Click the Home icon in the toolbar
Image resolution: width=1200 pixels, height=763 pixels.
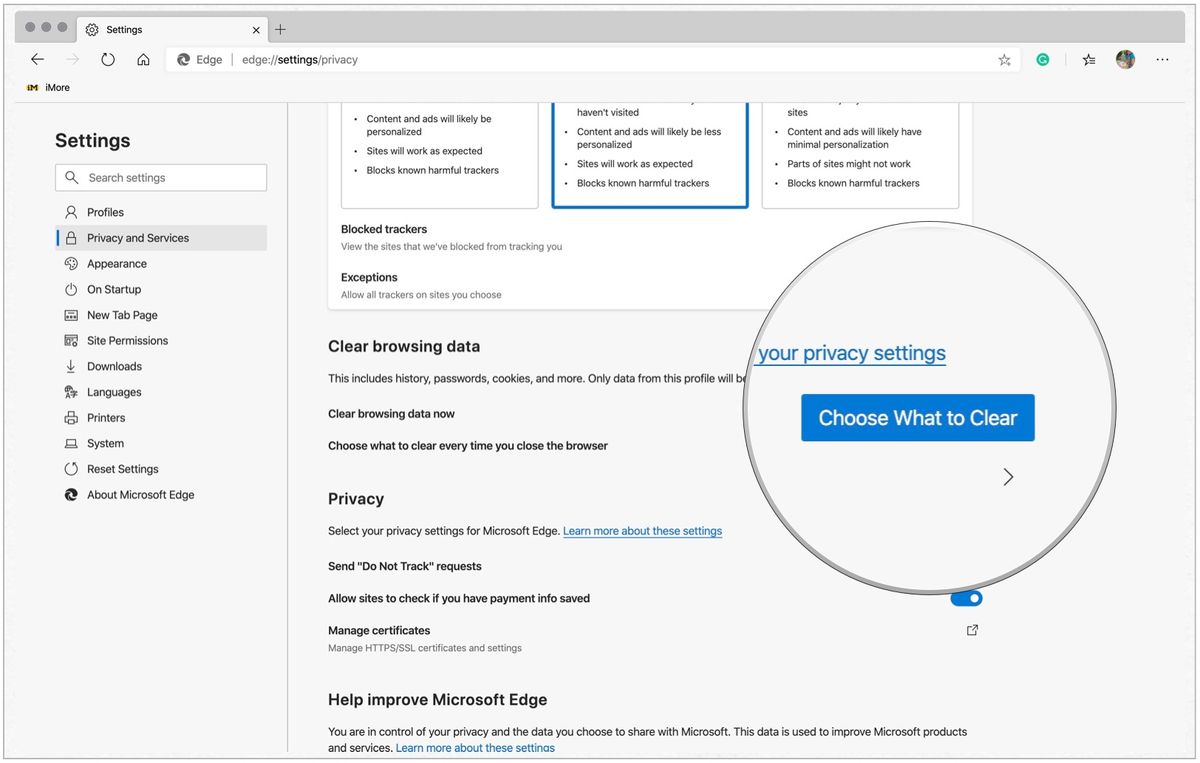[143, 60]
